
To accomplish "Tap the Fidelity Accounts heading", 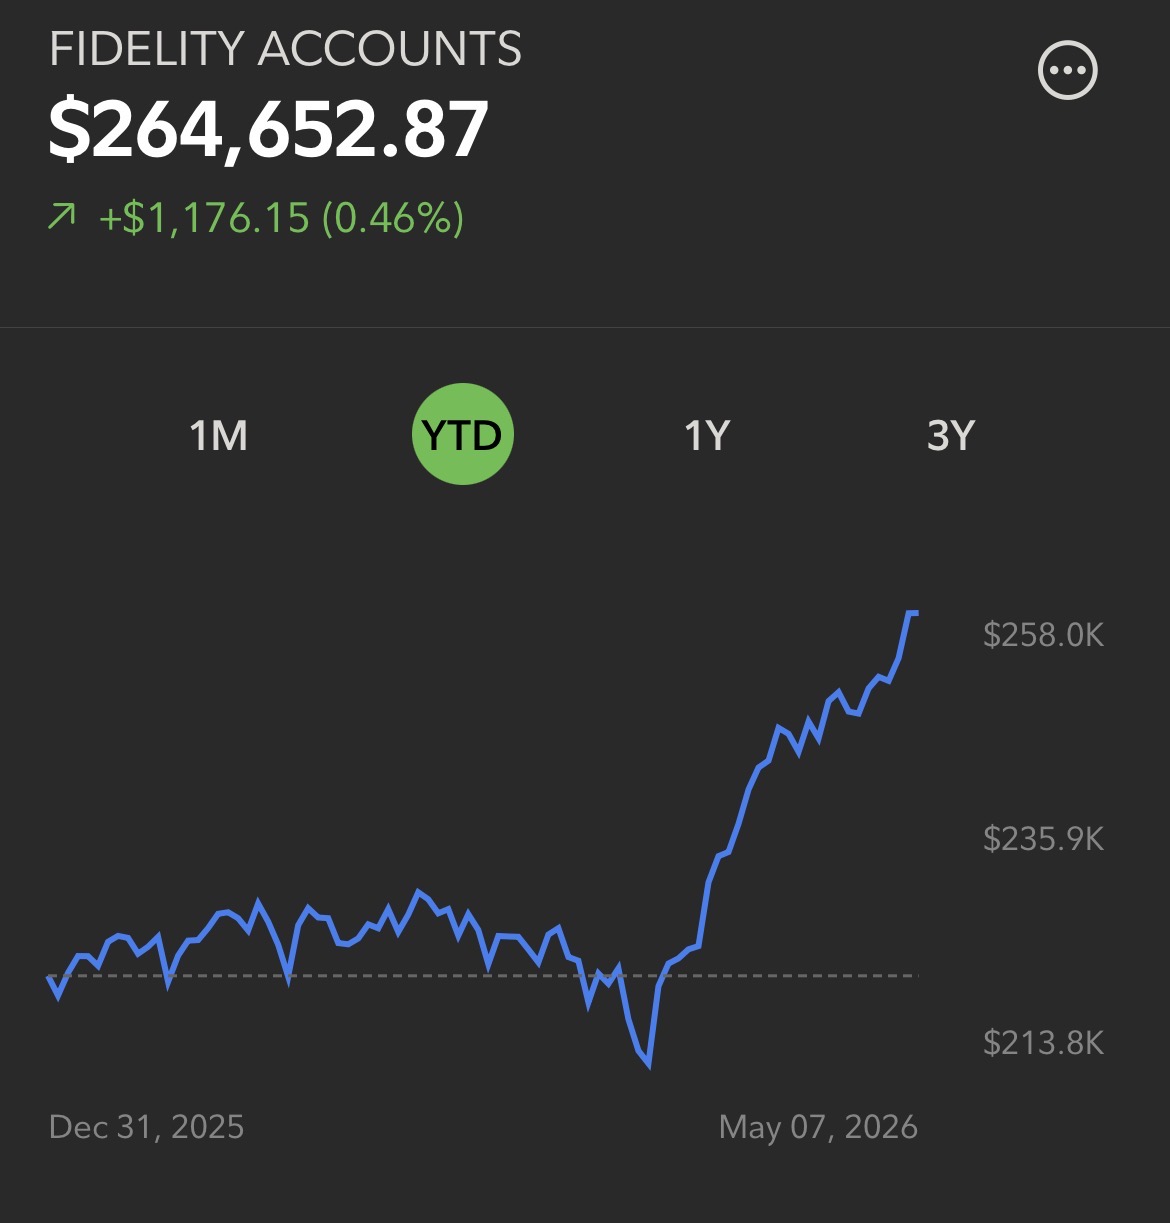I will [x=285, y=49].
